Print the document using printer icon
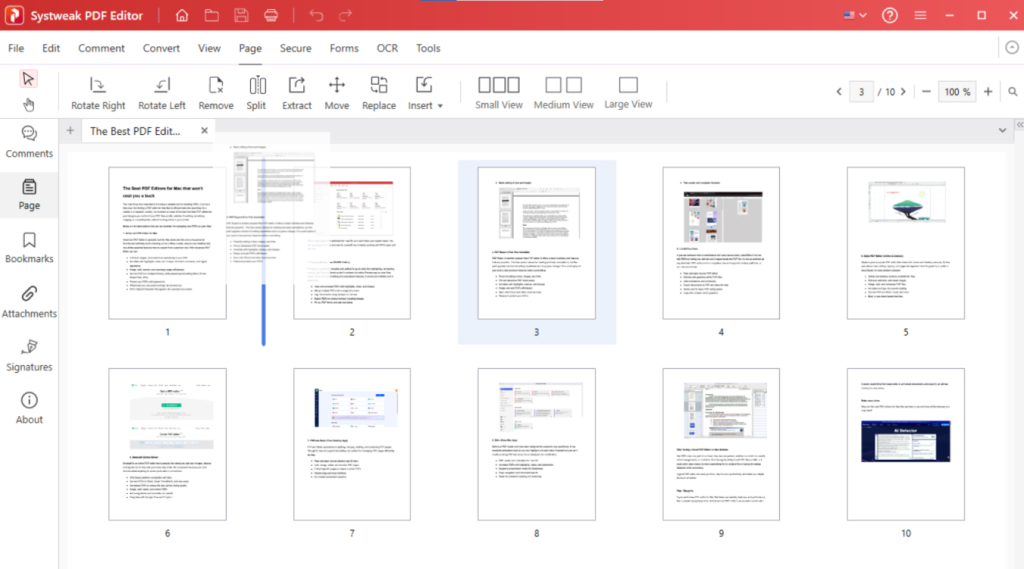The image size is (1024, 569). 271,15
